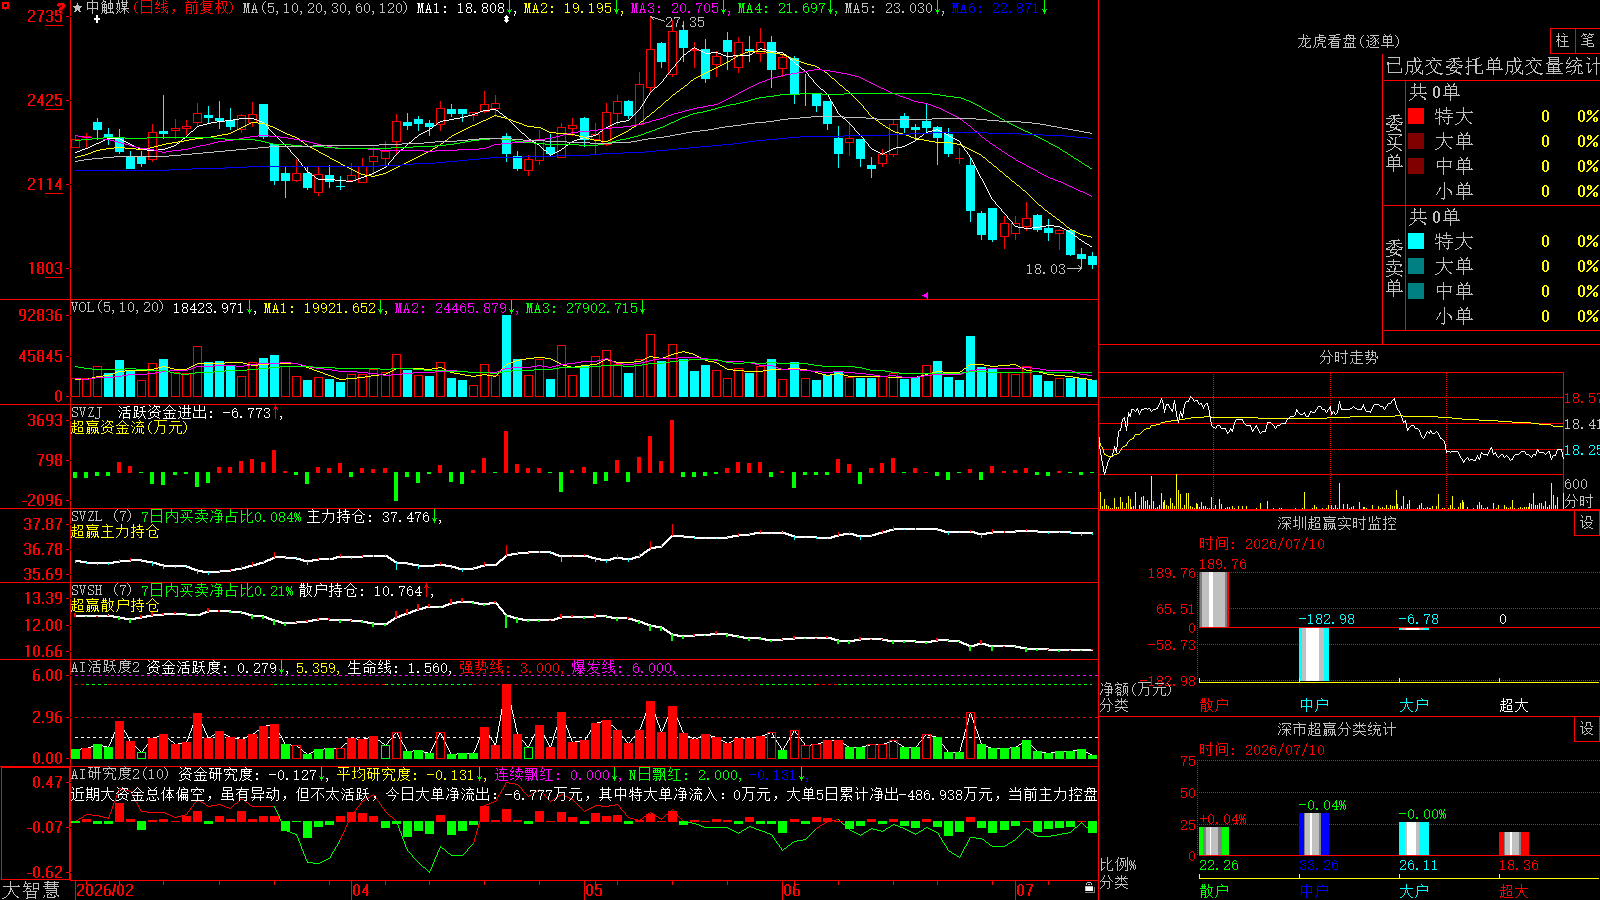
Task: Select 大户 category in 深圳超赢实时监控 chart
Action: pyautogui.click(x=1414, y=705)
